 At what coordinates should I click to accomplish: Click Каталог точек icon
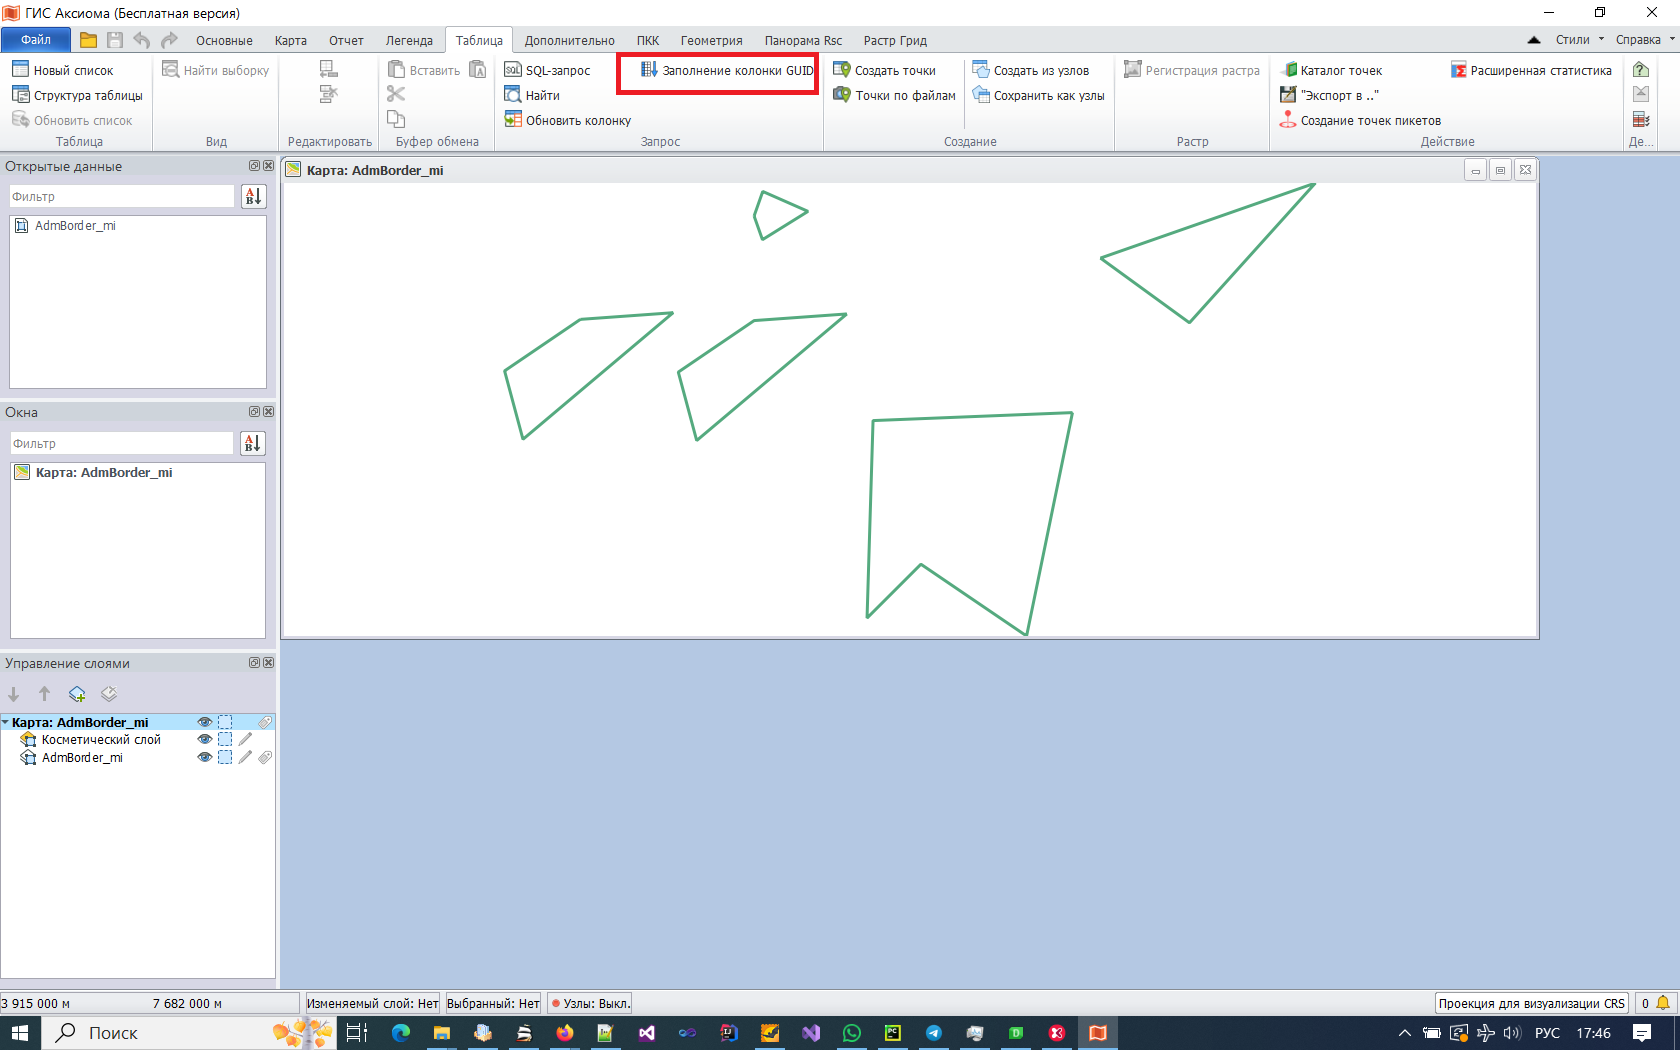pos(1289,70)
